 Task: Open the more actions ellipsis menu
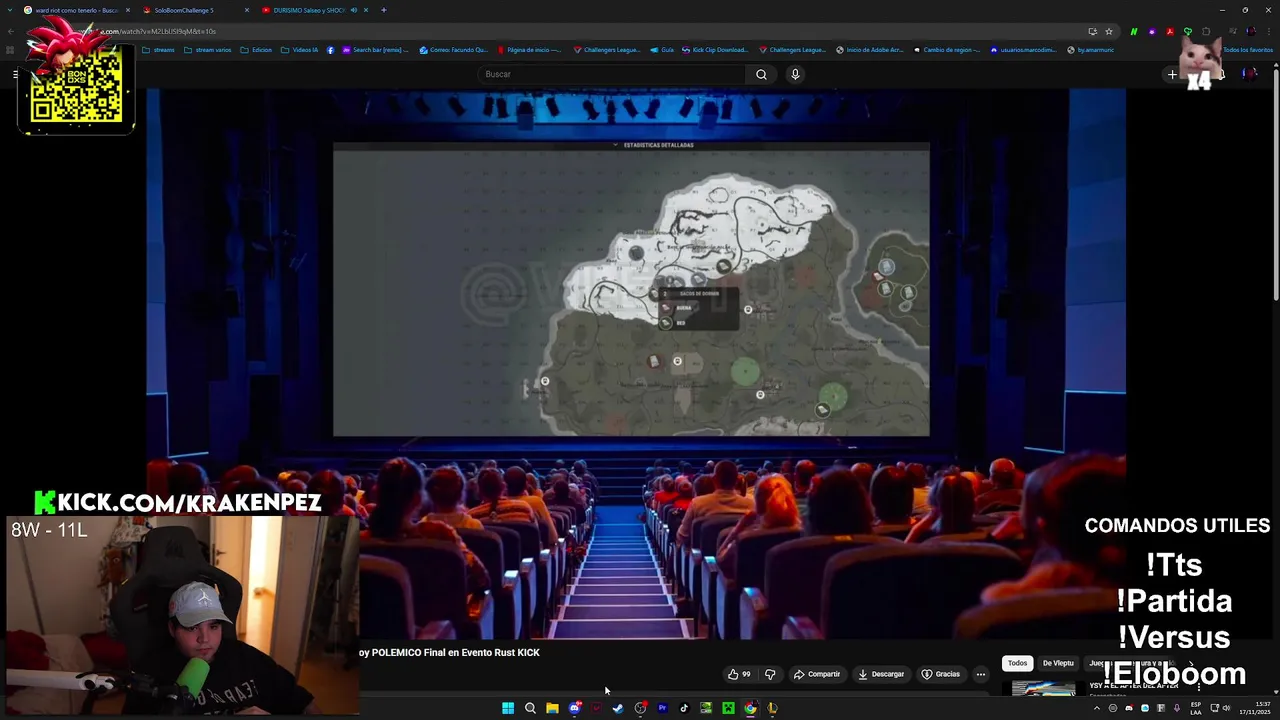tap(981, 674)
